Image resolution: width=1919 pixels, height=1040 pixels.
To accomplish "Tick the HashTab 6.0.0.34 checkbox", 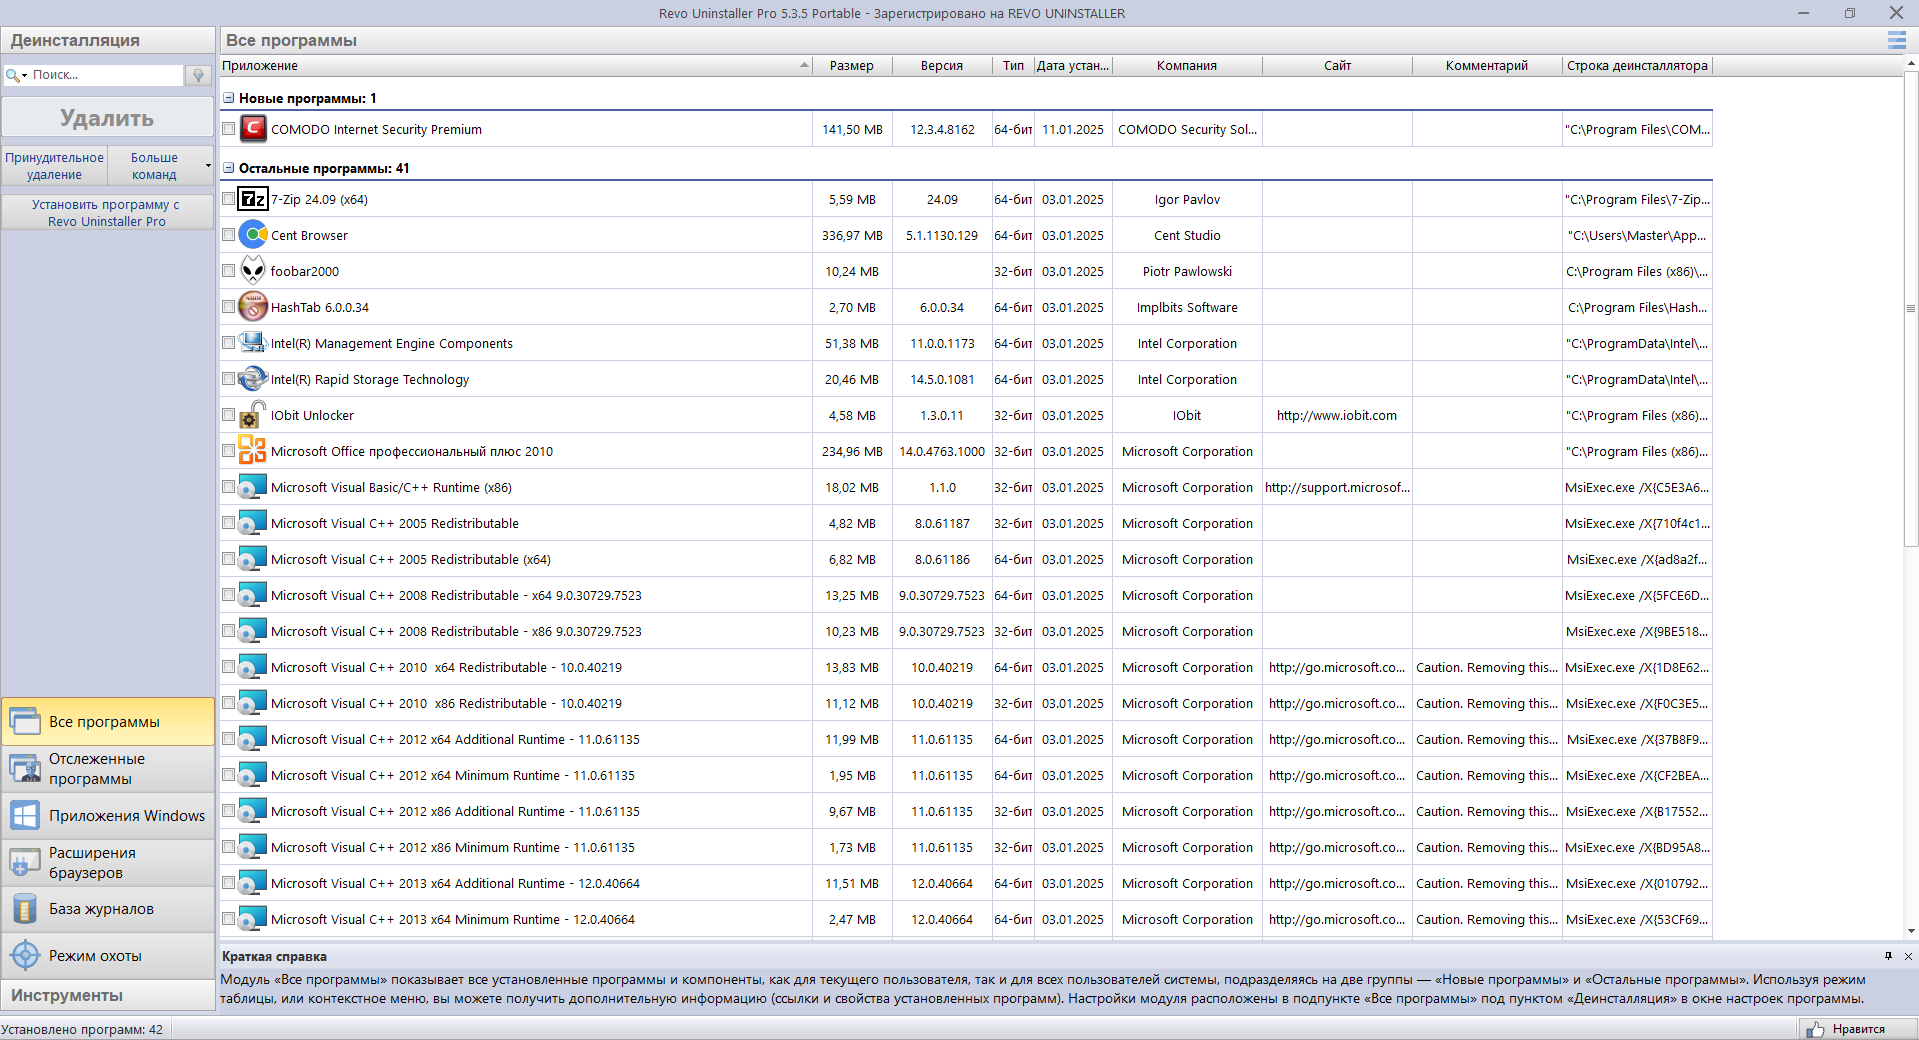I will (x=228, y=307).
